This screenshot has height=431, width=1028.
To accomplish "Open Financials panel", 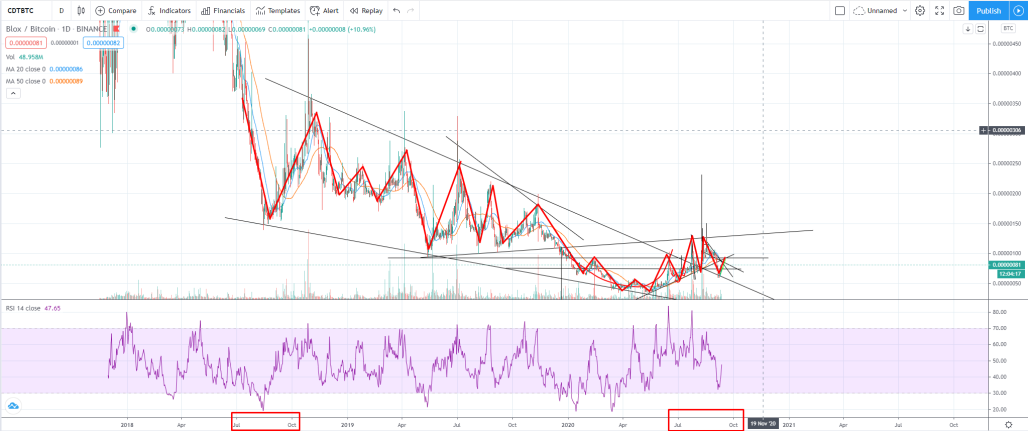I will [223, 10].
